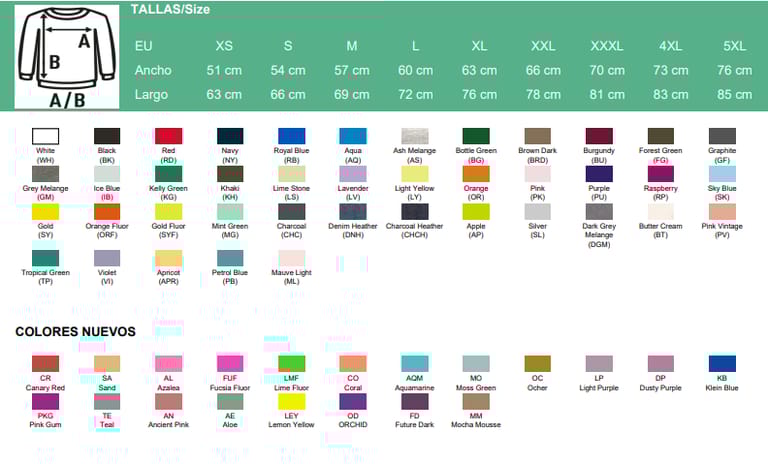Select the Mocha Mousse (MM) swatch
Screen dimensions: 768x464
(x=475, y=401)
